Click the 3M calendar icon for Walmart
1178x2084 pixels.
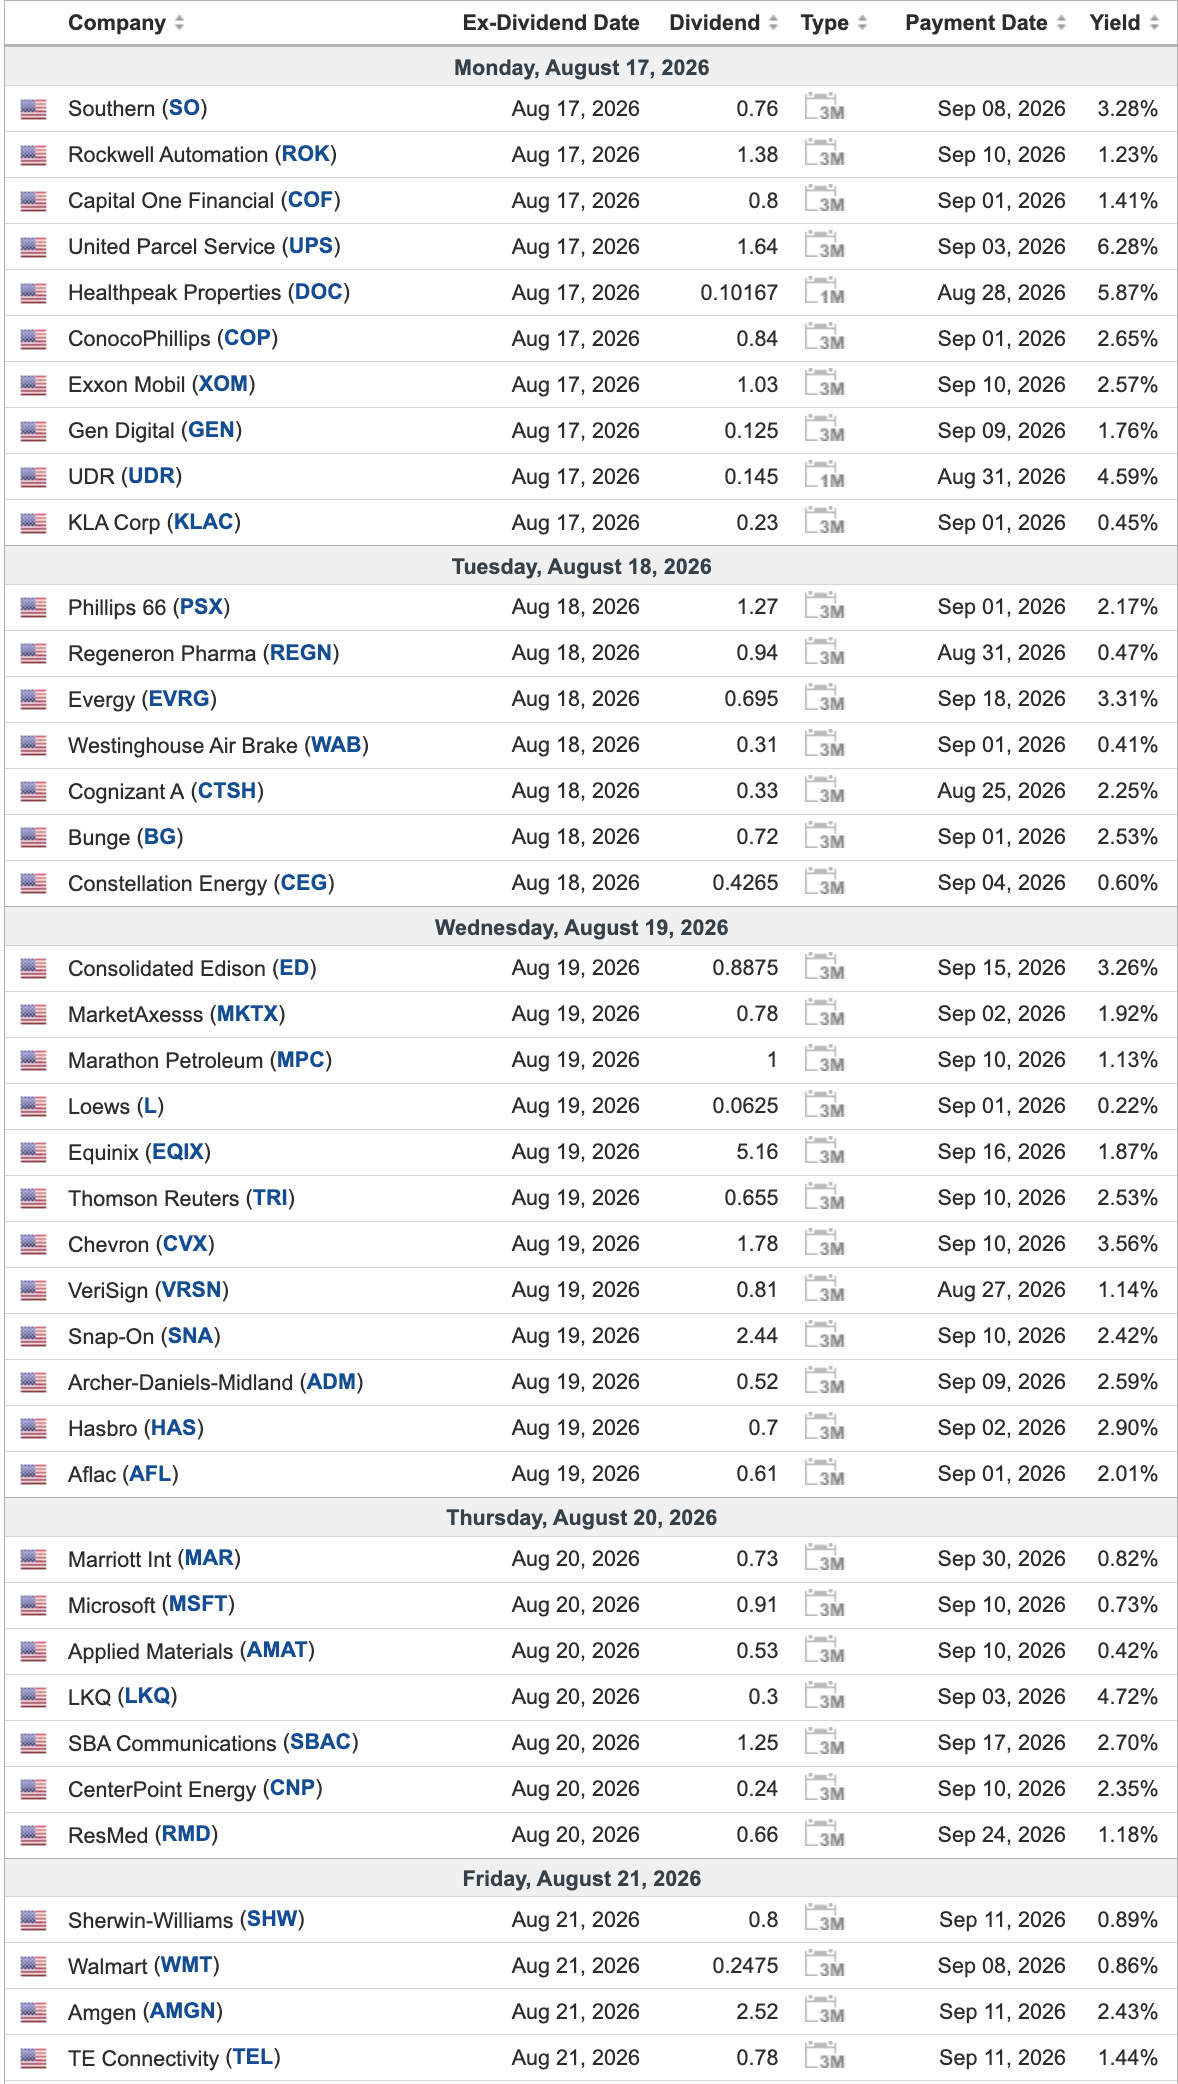pos(825,1964)
